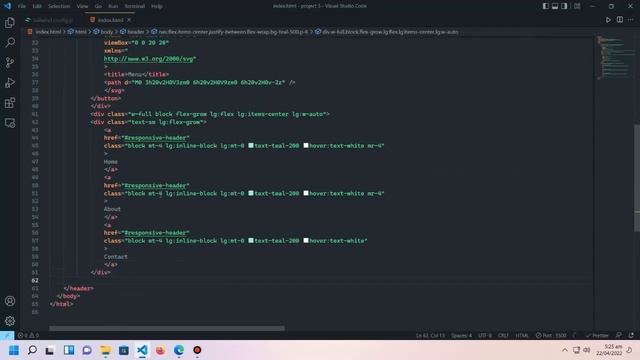Toggle the primary side bar layout icon
This screenshot has height=360, width=640.
(x=546, y=6)
